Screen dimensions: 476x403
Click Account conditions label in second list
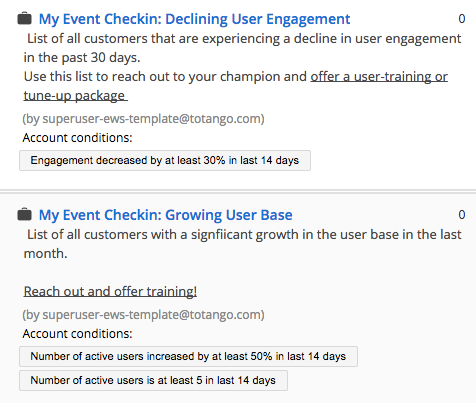[x=77, y=334]
